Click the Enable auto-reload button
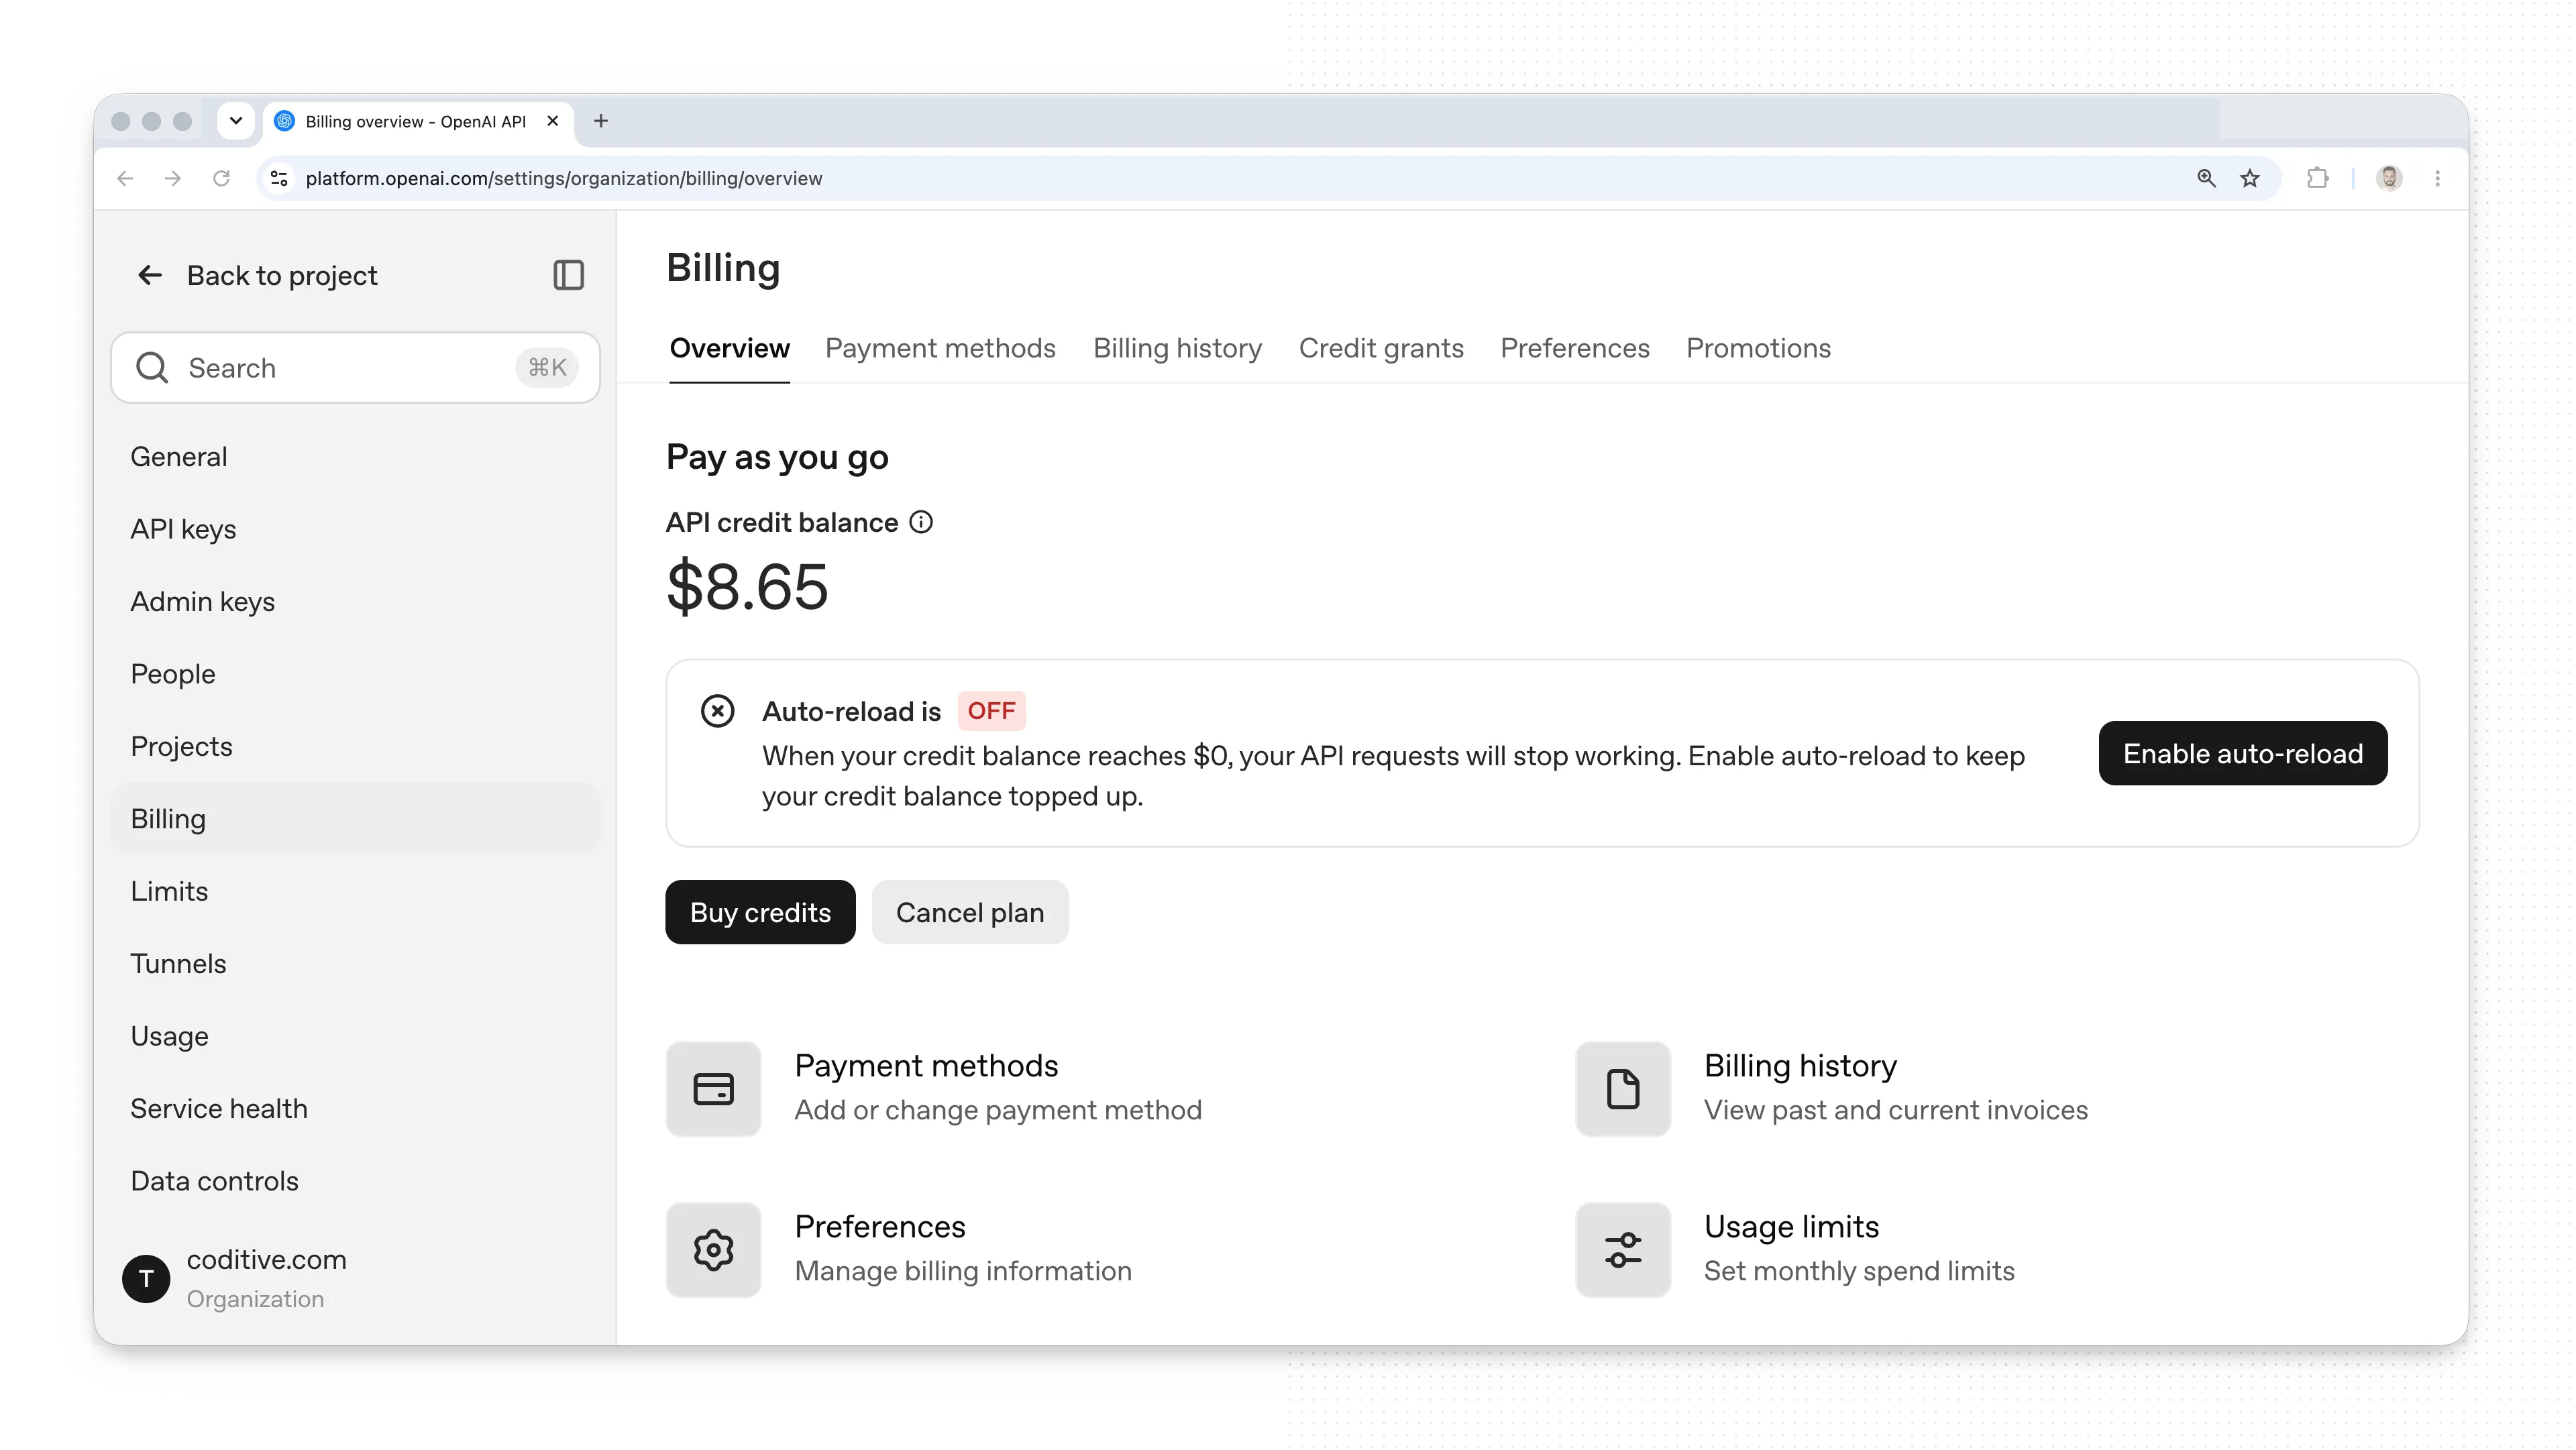 pyautogui.click(x=2242, y=753)
